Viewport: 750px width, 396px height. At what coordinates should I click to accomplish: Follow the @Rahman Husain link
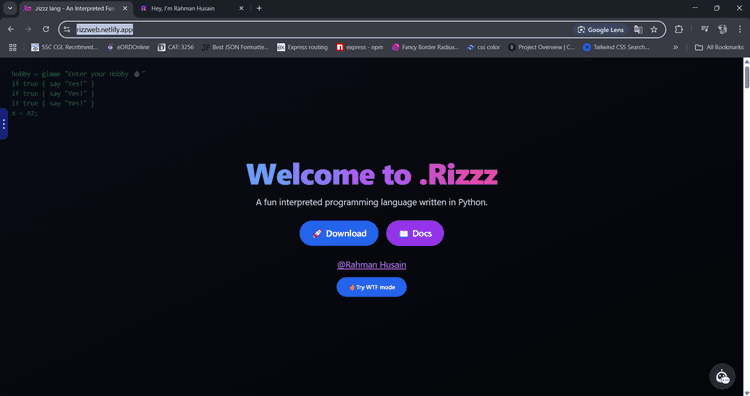click(x=372, y=264)
